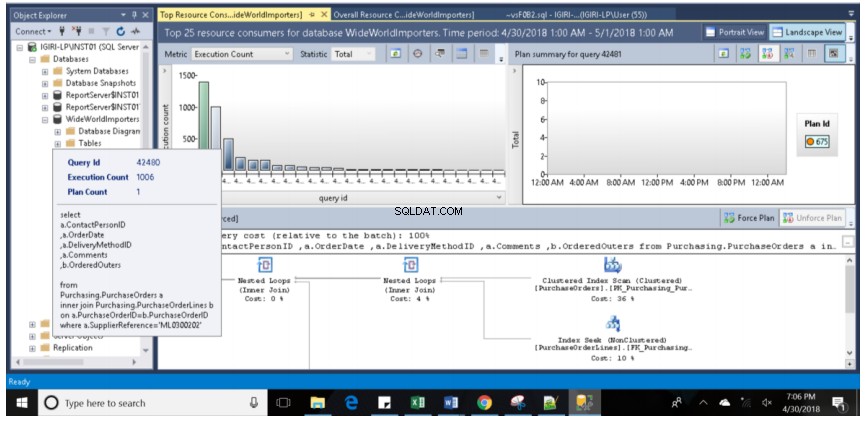Image resolution: width=865 pixels, height=422 pixels.
Task: Select Plan Id 675 in the legend
Action: click(816, 142)
